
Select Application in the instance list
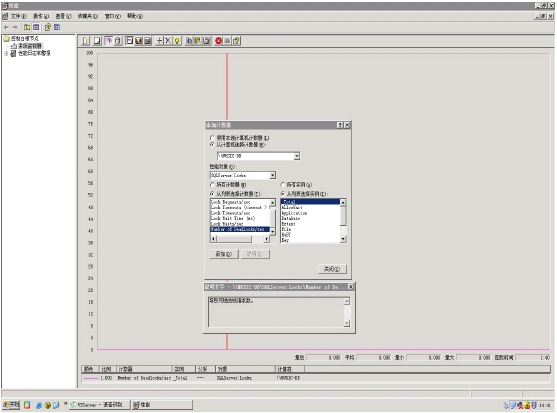tap(310, 213)
